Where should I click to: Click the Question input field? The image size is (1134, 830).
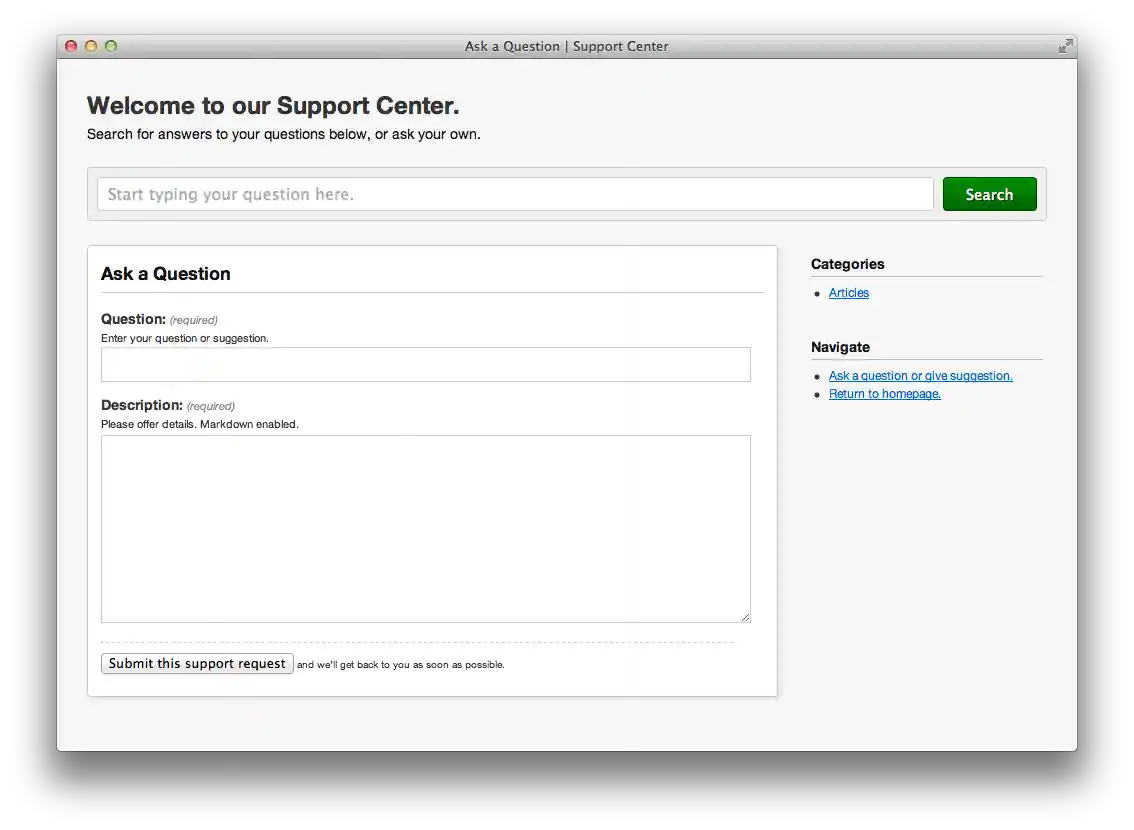point(425,364)
